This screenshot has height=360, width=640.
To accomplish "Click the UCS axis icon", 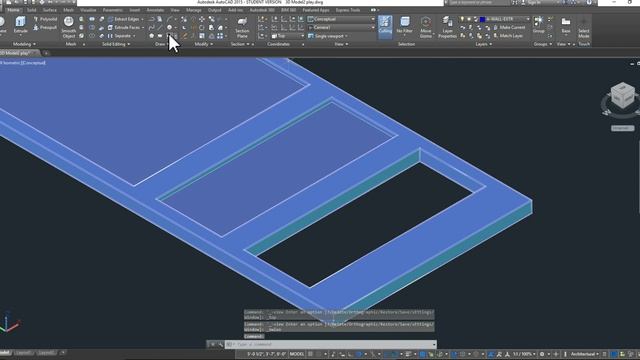I will [x=10, y=324].
